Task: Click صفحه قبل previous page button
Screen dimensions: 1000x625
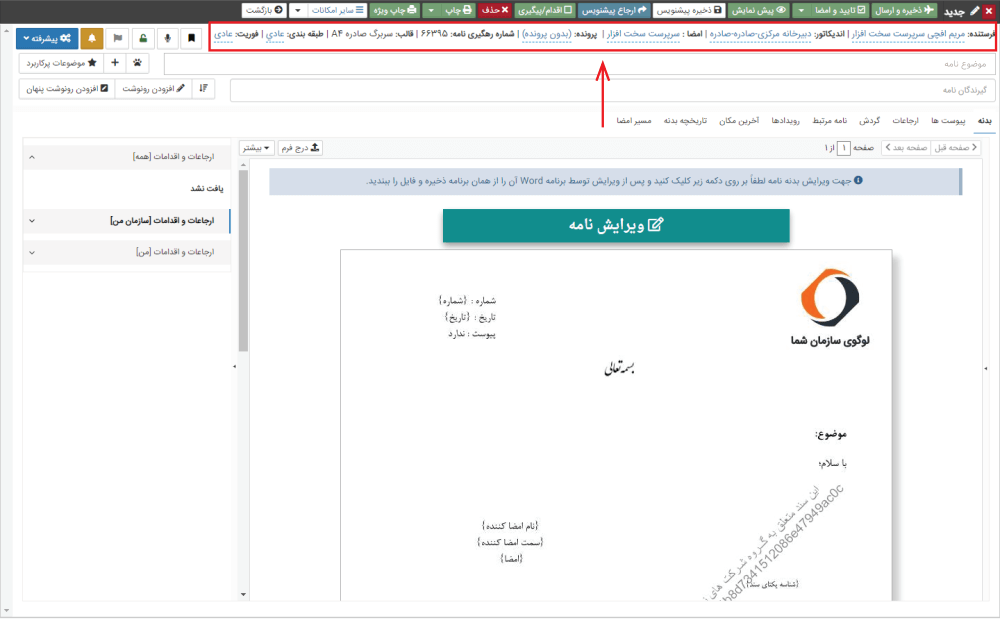Action: pyautogui.click(x=955, y=148)
